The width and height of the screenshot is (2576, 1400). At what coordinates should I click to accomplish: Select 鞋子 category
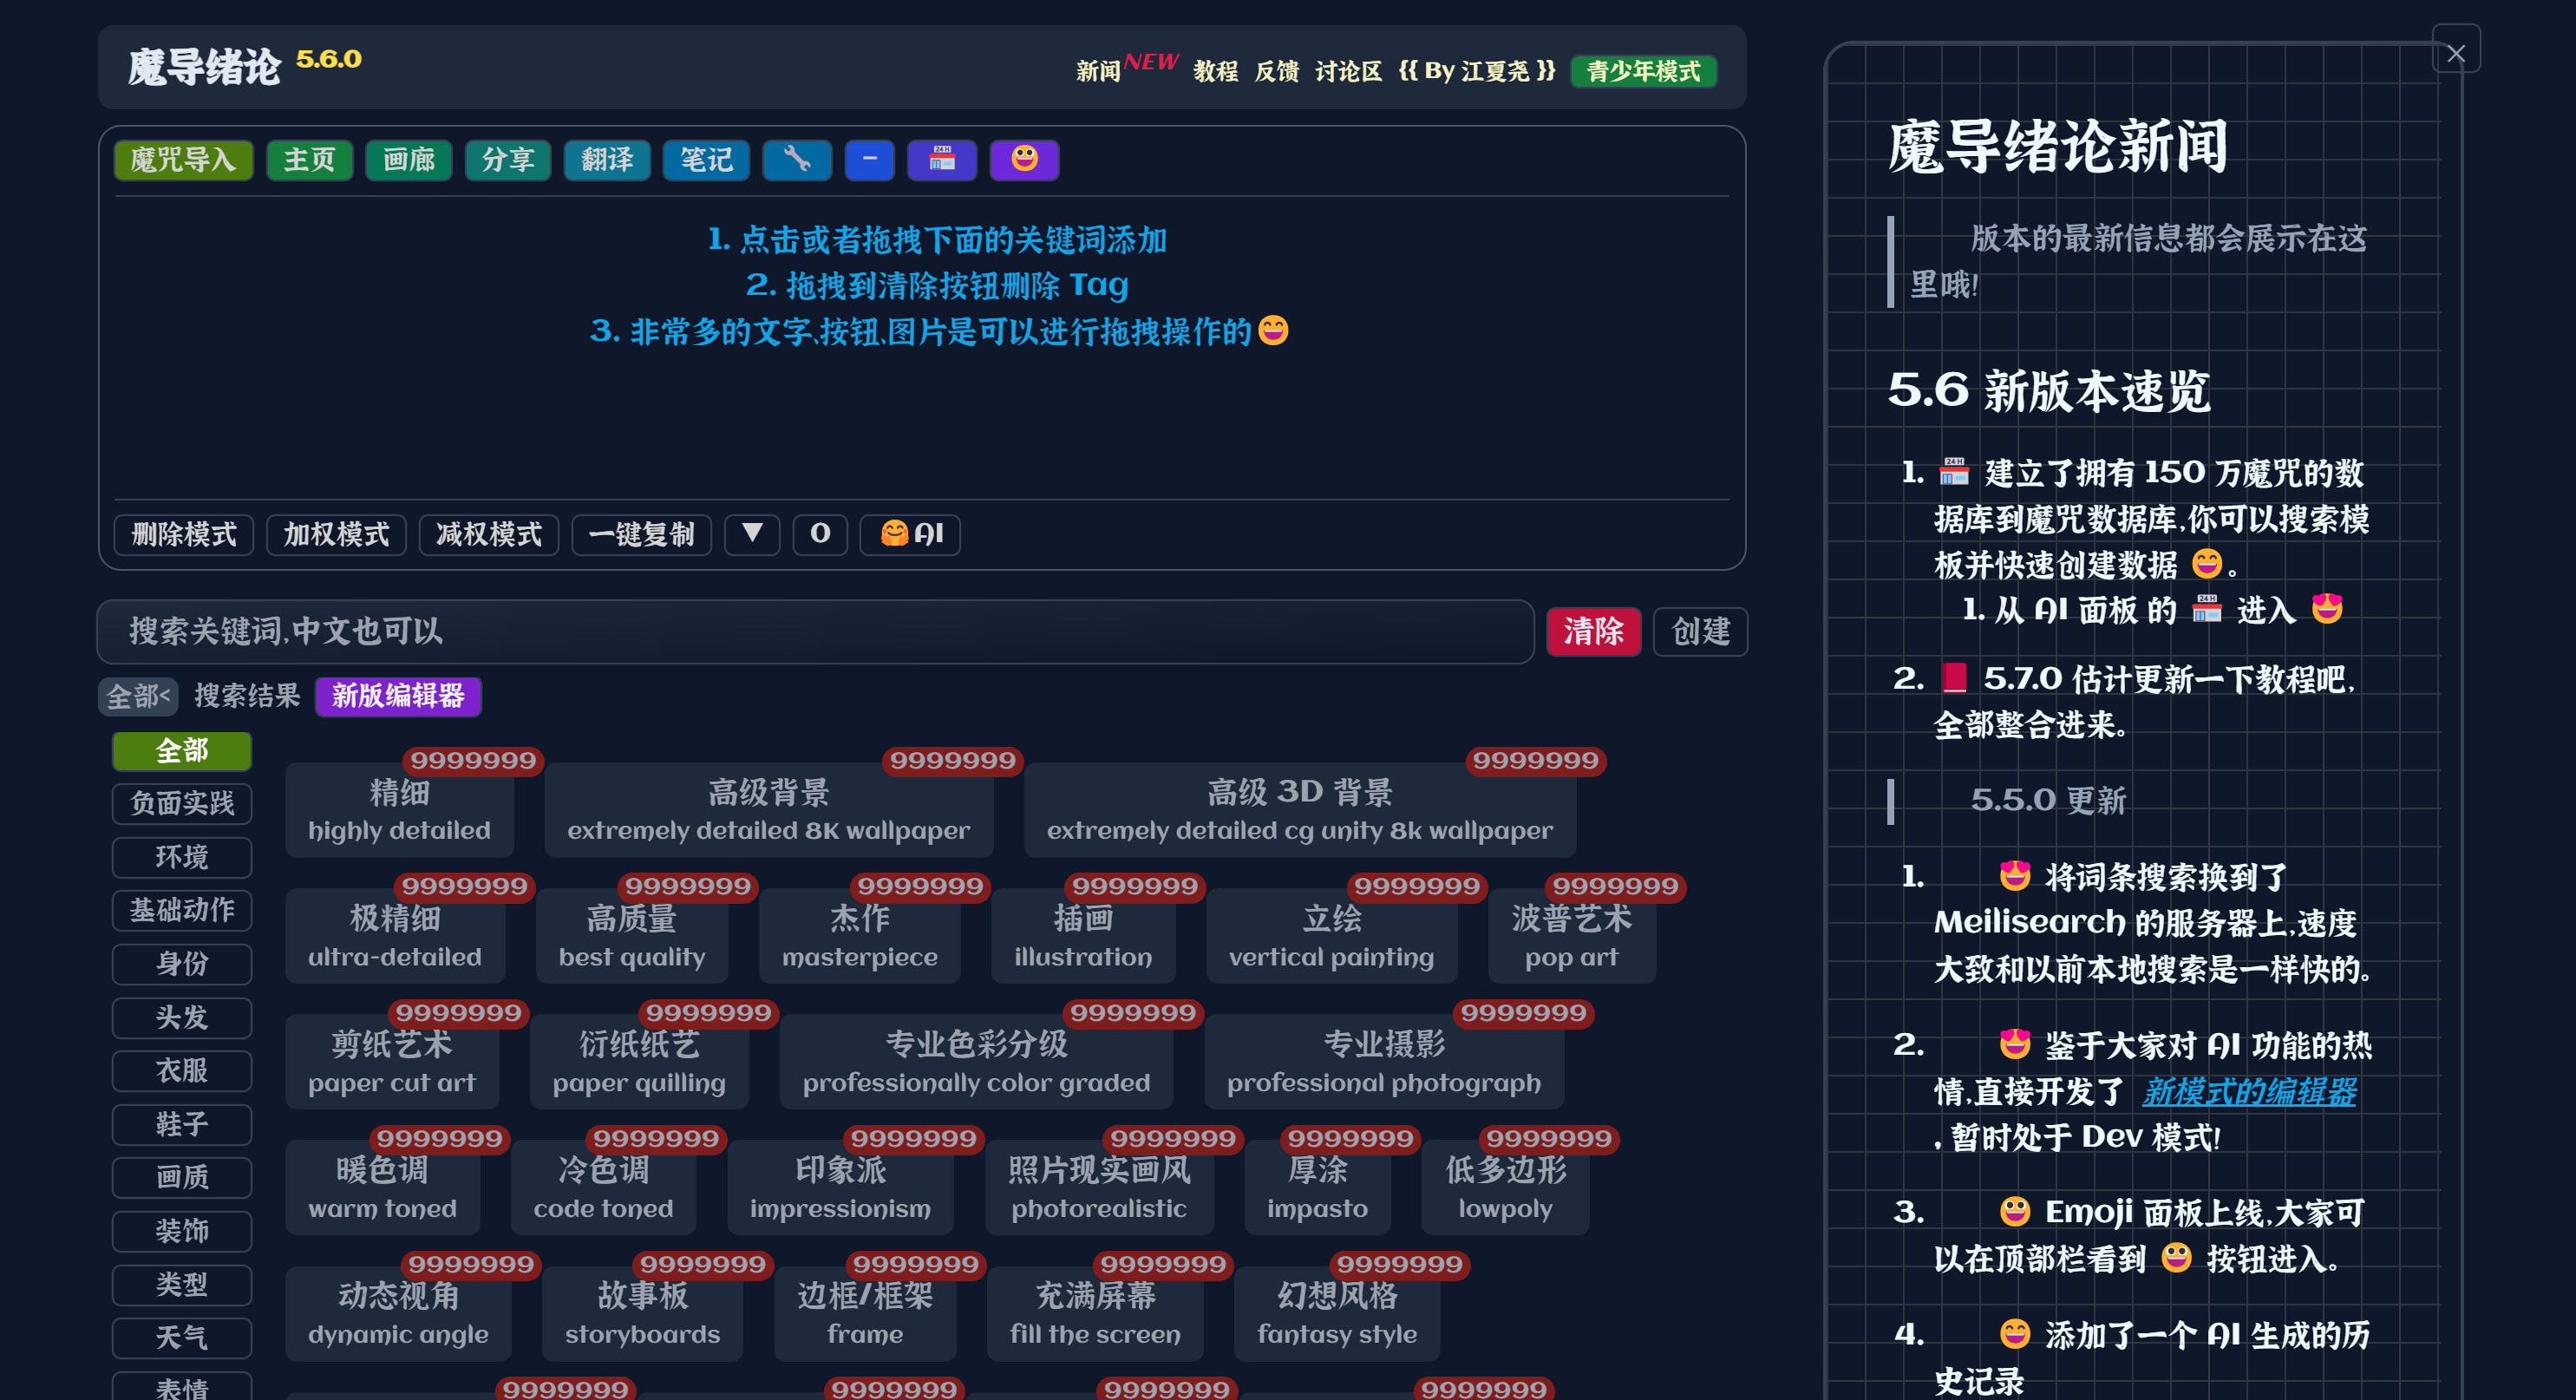(x=182, y=1126)
